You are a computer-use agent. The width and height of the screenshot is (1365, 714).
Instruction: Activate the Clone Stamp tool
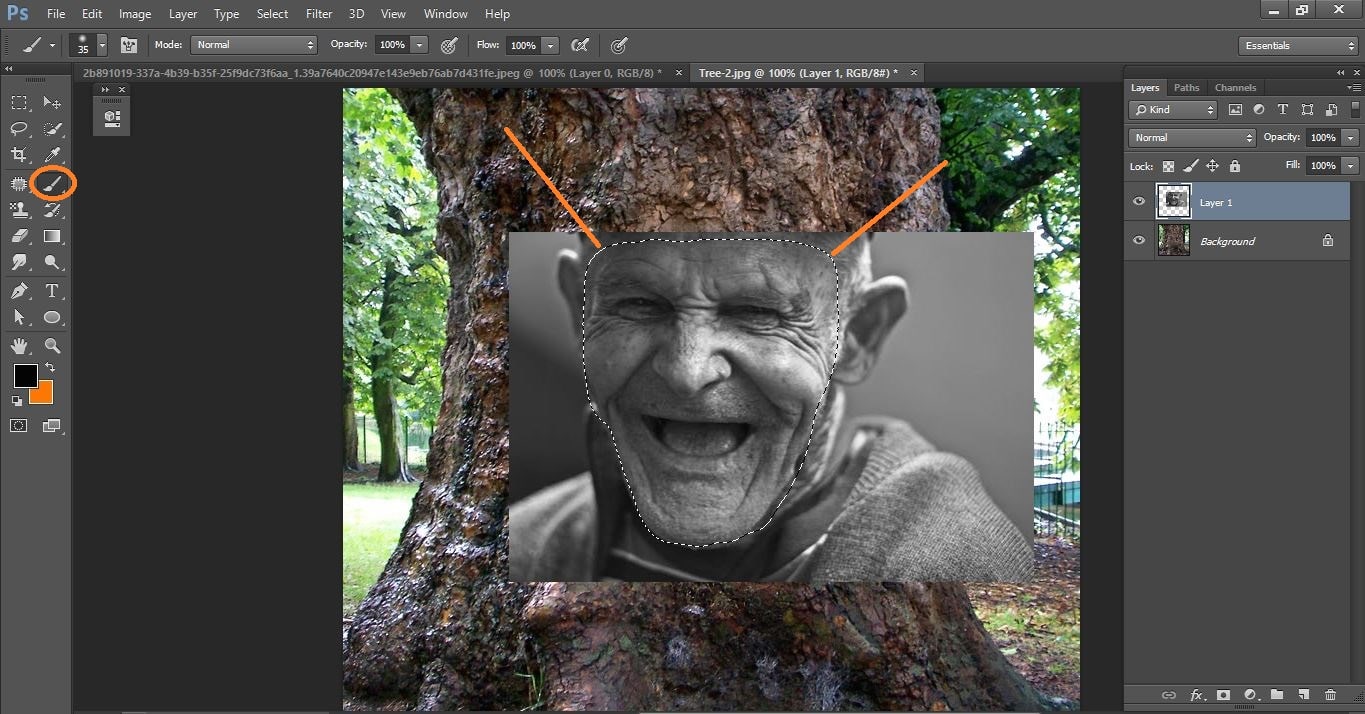[x=18, y=209]
